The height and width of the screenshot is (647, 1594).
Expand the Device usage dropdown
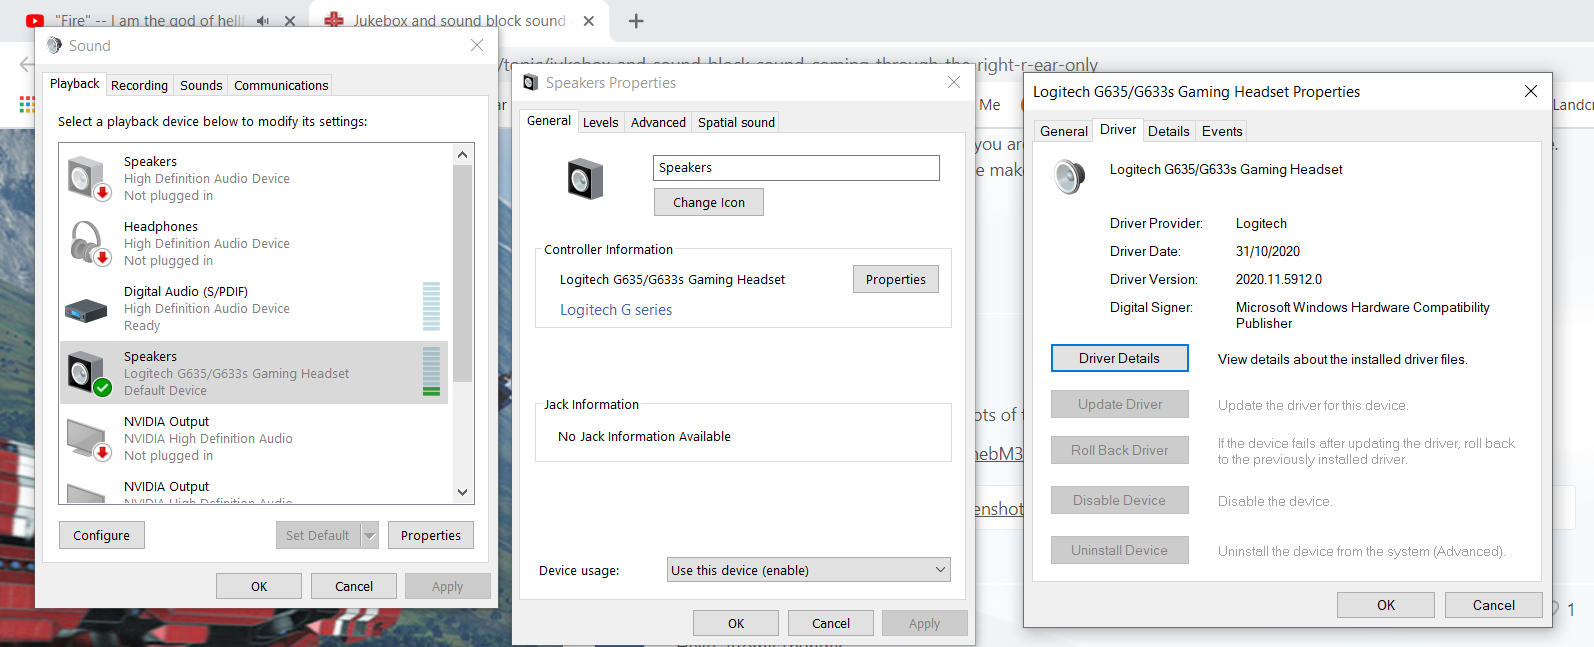pyautogui.click(x=808, y=570)
